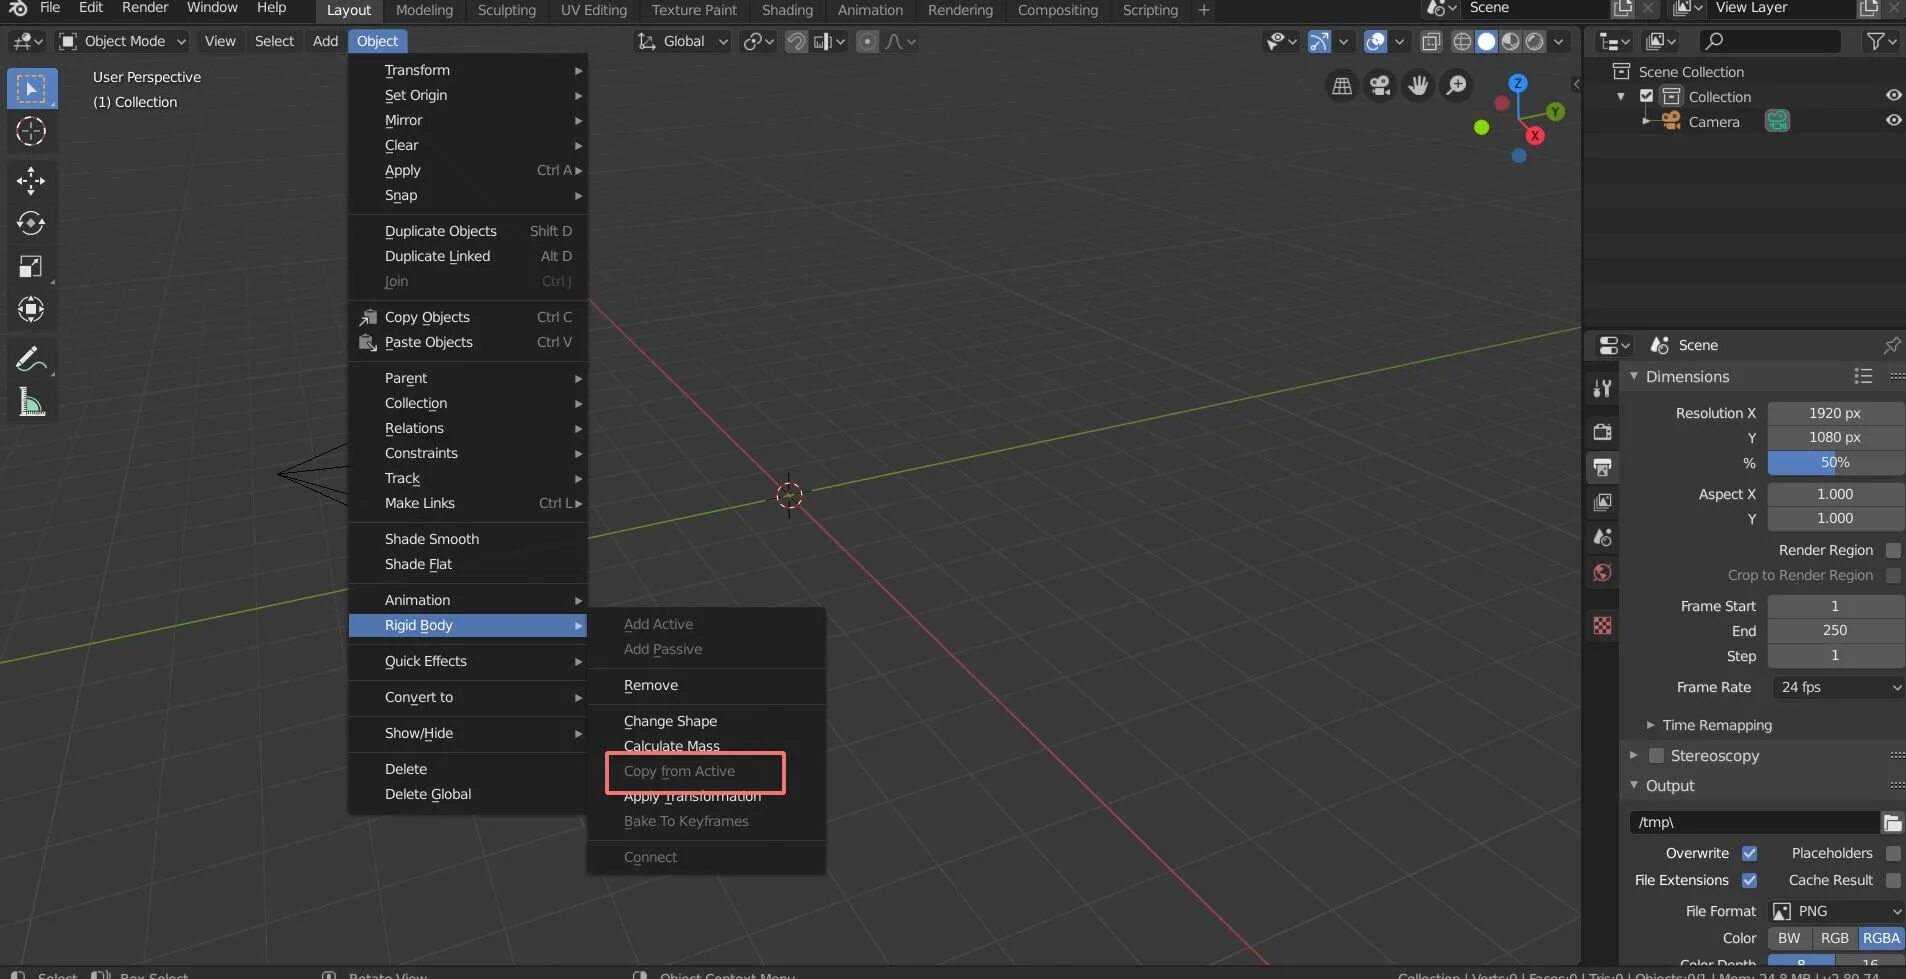Expand Time Remapping section

1650,725
